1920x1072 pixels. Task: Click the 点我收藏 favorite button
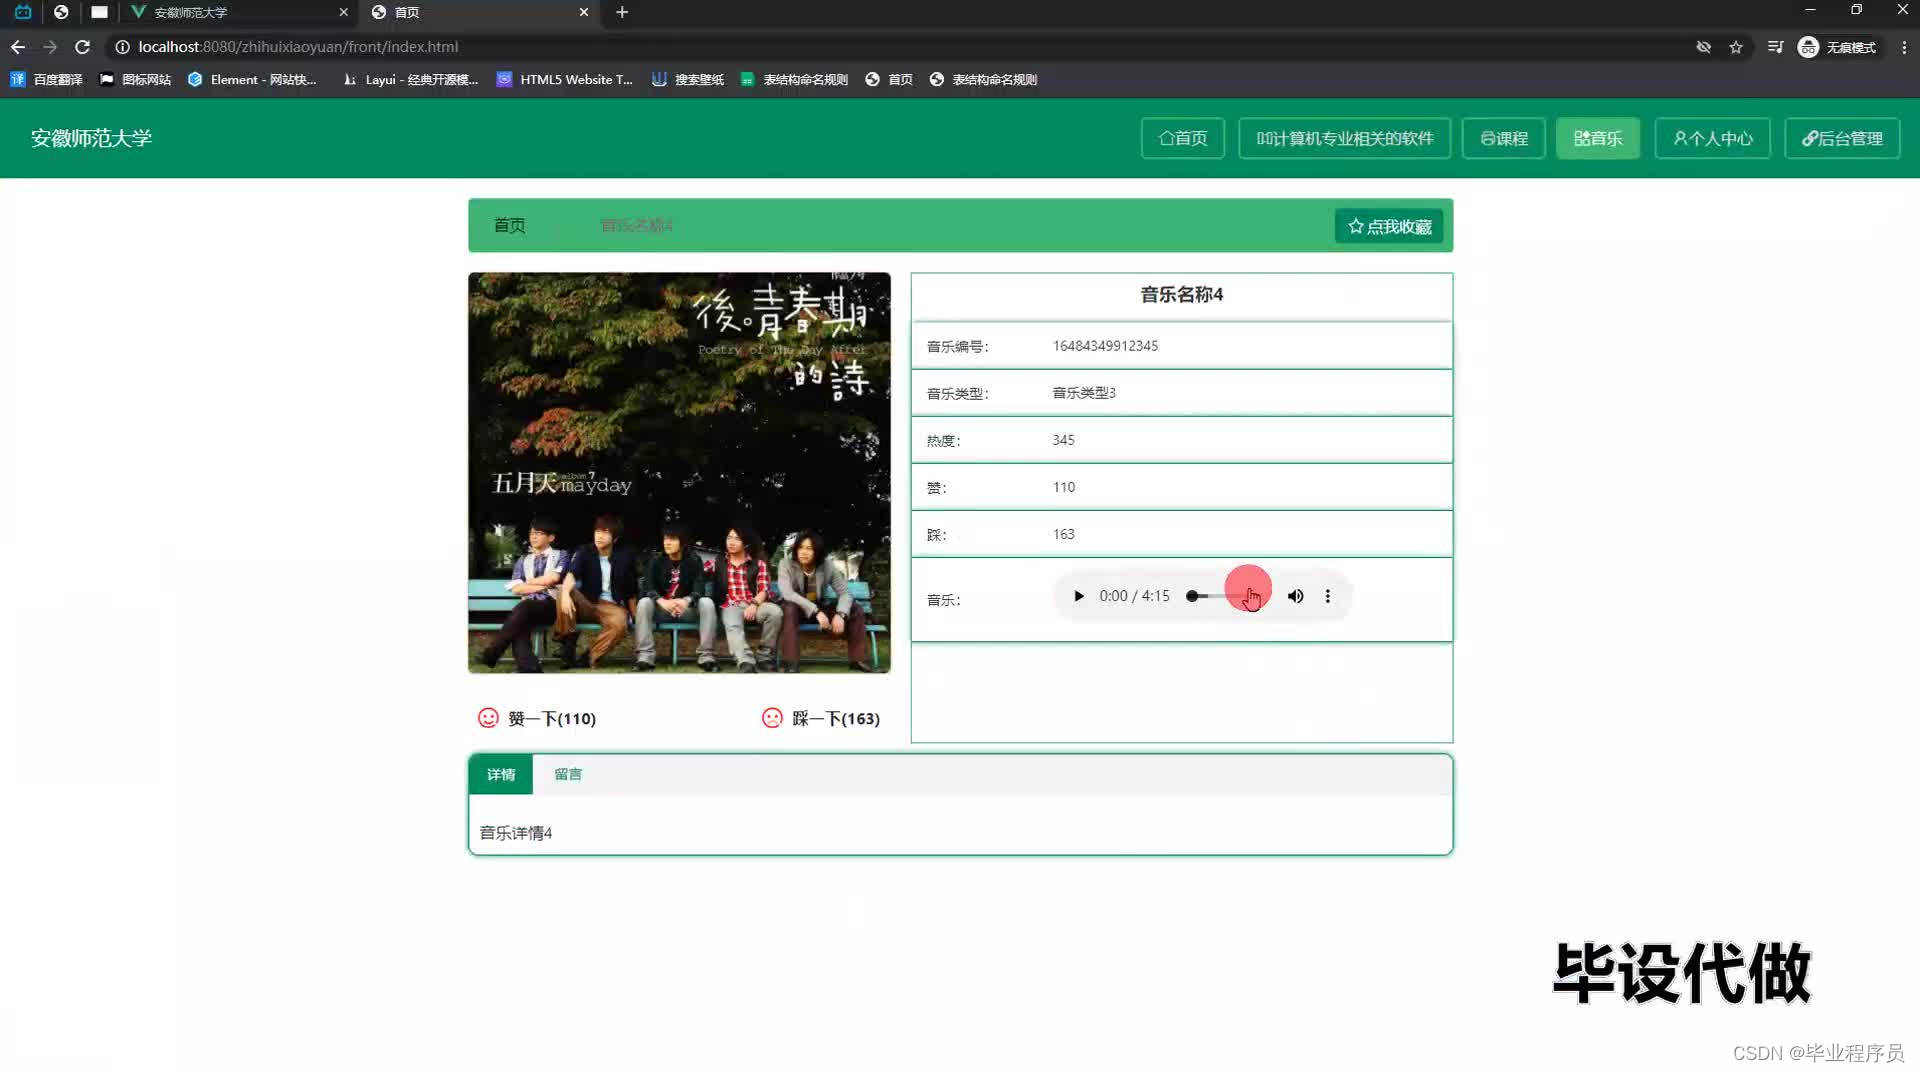pyautogui.click(x=1389, y=226)
